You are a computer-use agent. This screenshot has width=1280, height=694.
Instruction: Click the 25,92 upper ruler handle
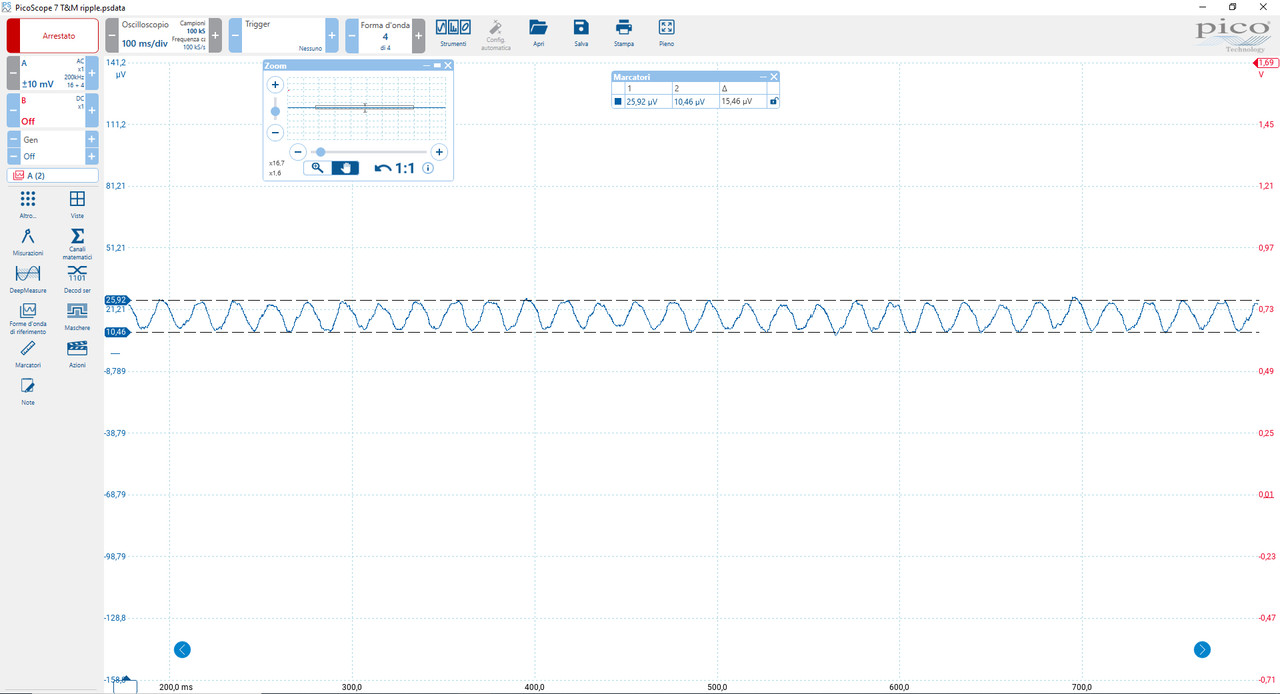click(116, 300)
